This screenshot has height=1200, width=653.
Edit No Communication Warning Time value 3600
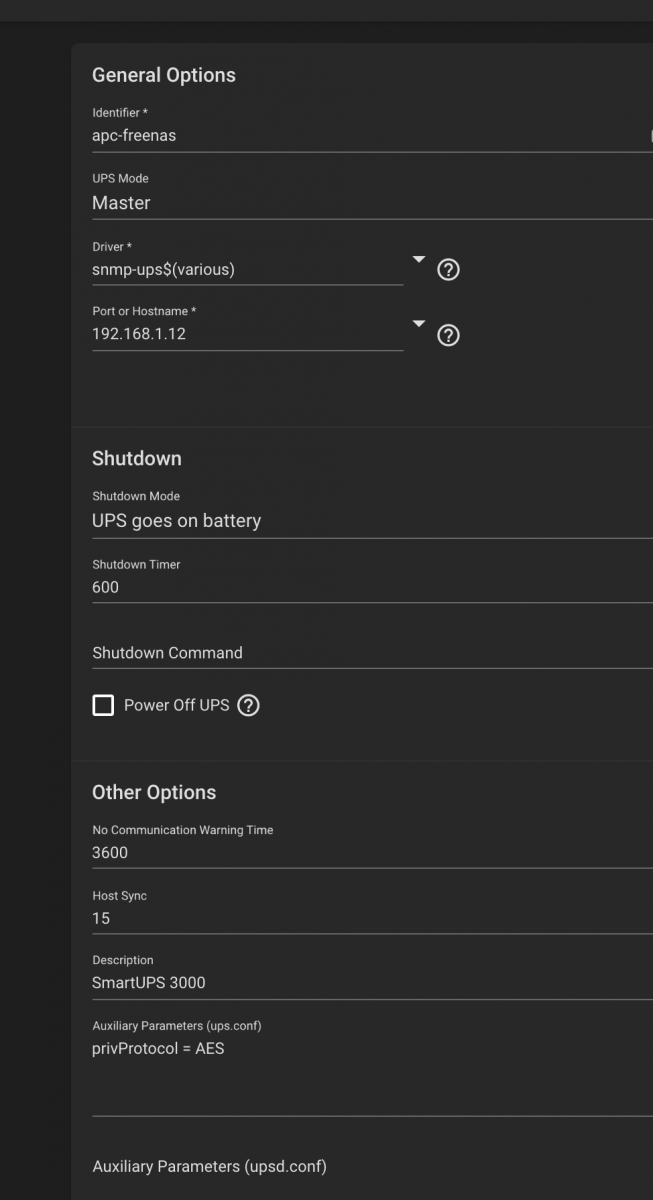pos(372,853)
